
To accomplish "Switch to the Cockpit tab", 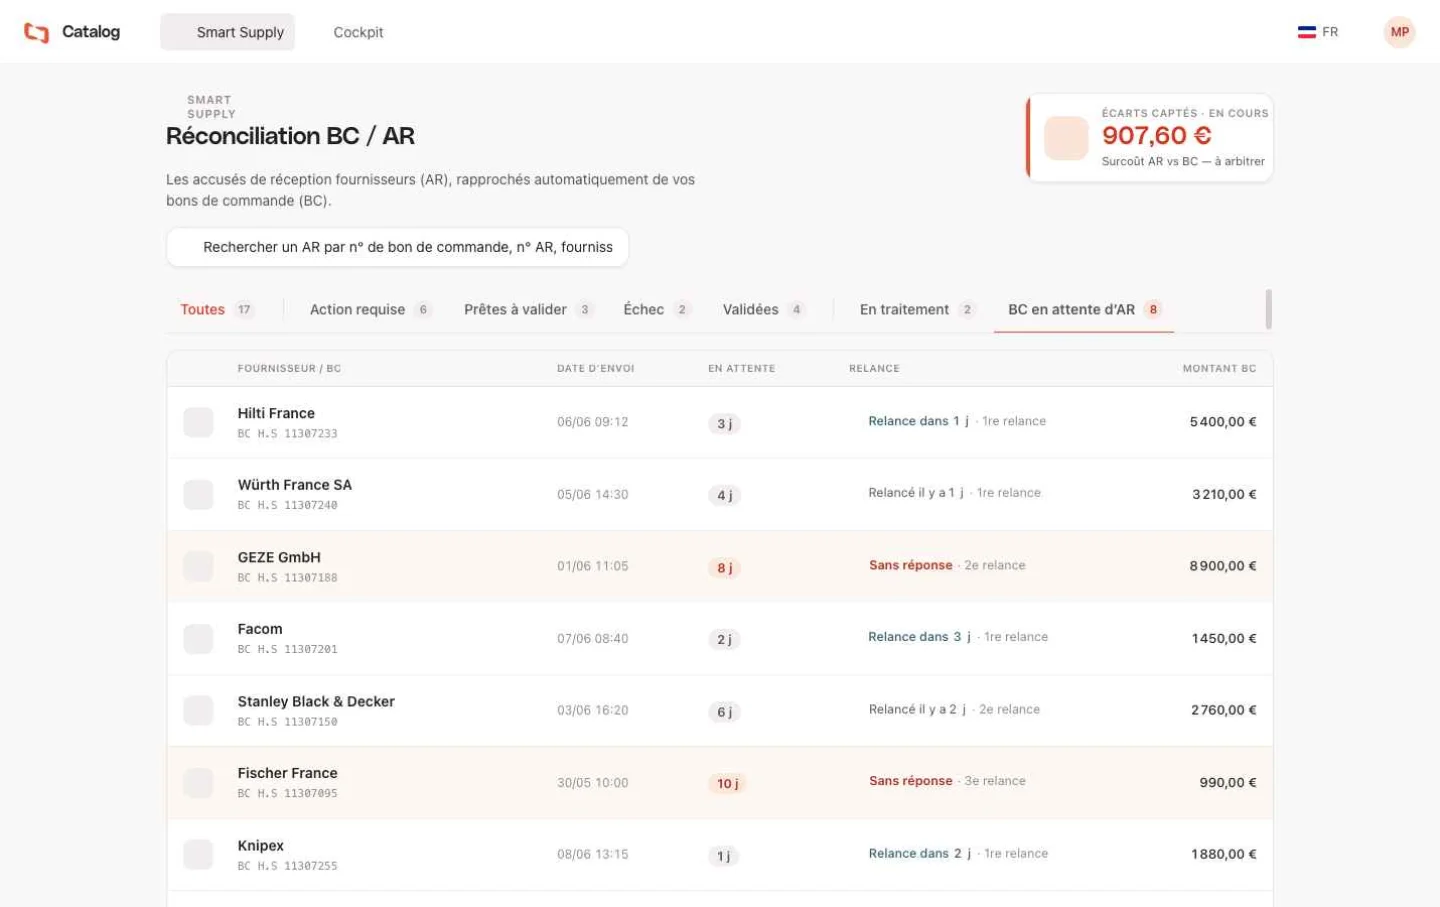I will pos(358,32).
